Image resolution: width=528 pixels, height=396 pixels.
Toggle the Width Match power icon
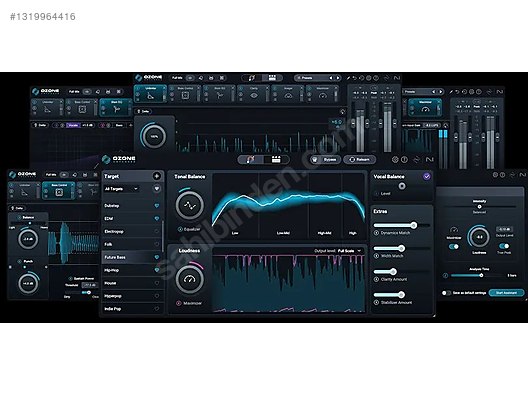click(376, 256)
